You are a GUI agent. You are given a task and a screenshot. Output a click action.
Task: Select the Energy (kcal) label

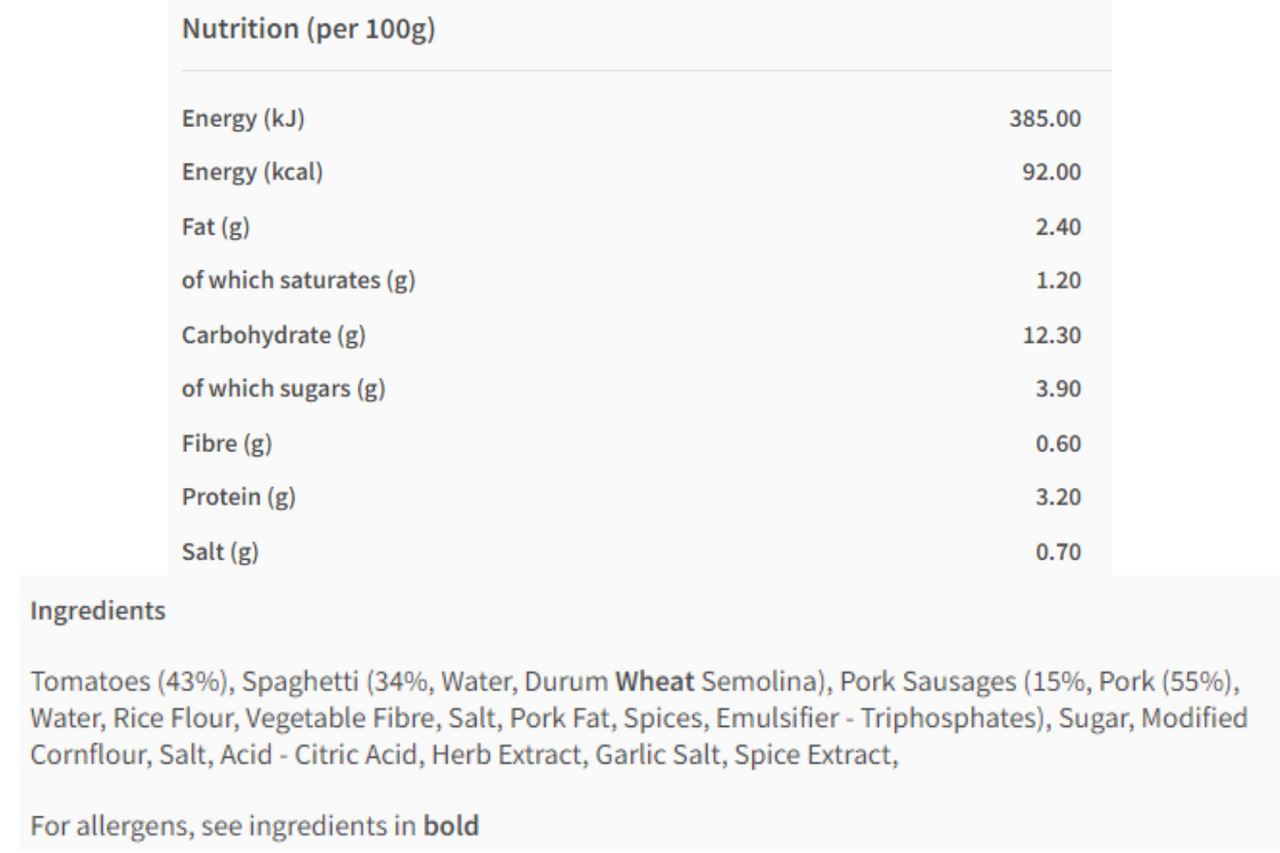[x=252, y=173]
